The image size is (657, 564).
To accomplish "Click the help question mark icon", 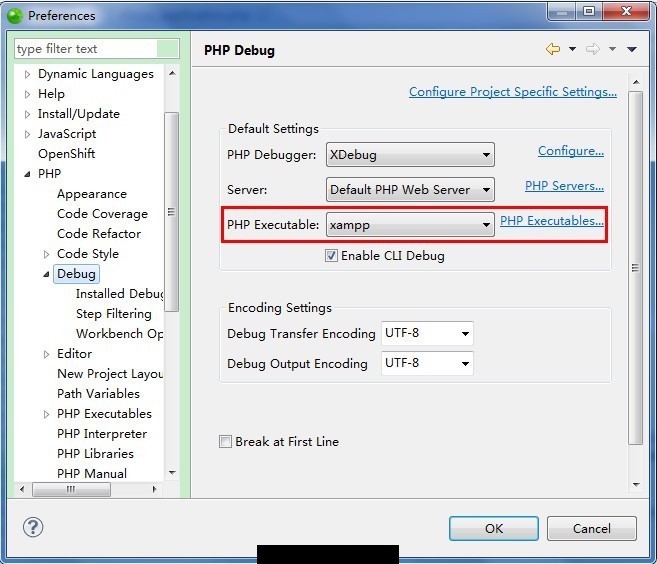I will 33,527.
